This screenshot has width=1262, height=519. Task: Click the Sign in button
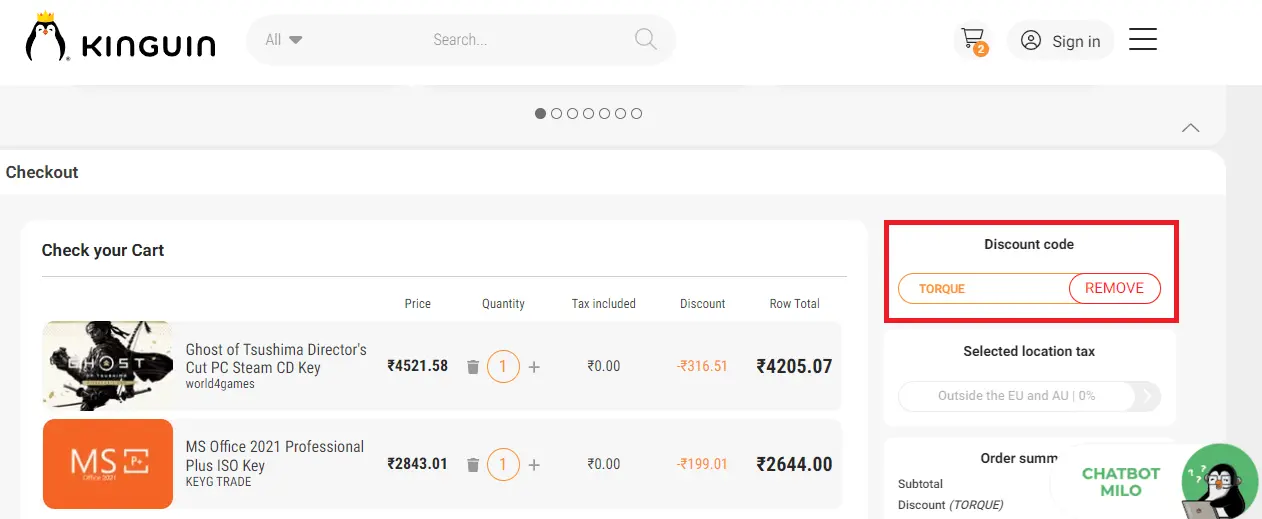click(1061, 41)
